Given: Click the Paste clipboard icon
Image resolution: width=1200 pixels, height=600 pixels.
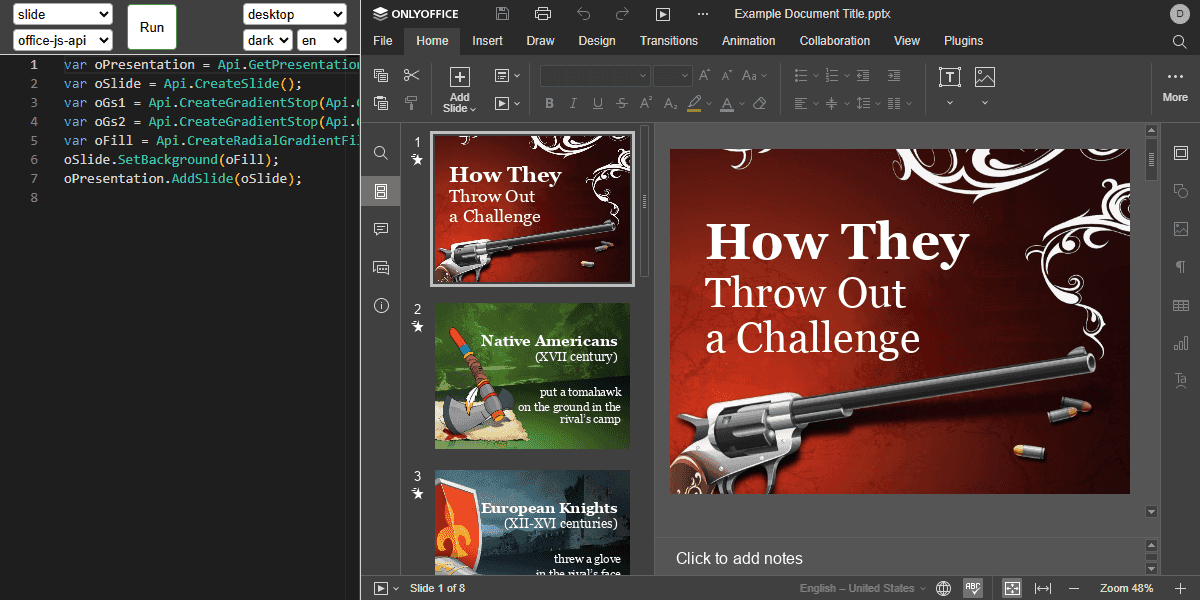Looking at the screenshot, I should [x=380, y=103].
